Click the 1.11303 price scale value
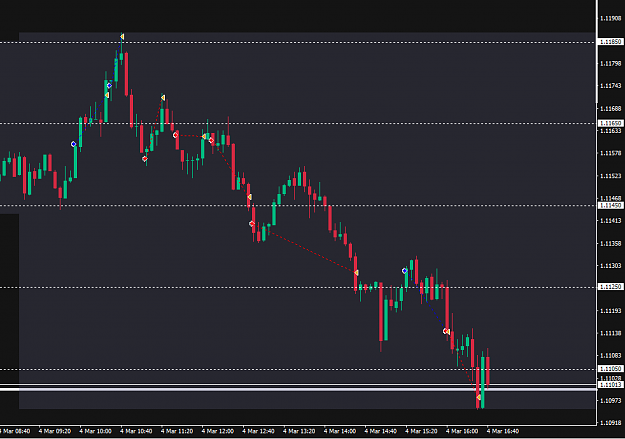The image size is (625, 439). click(x=611, y=266)
